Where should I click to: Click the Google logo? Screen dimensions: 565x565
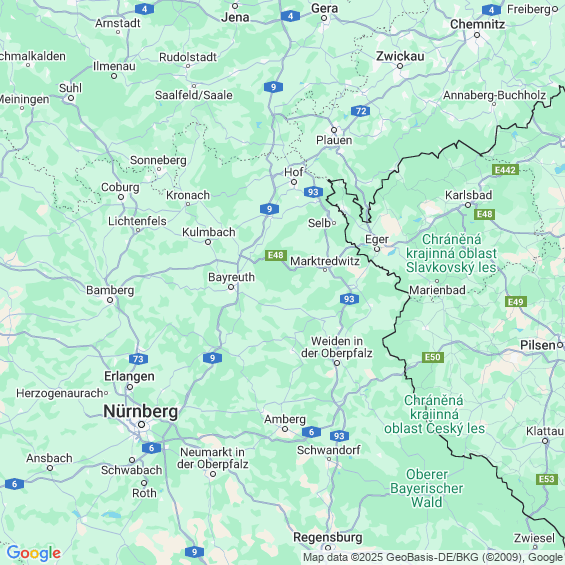click(34, 553)
